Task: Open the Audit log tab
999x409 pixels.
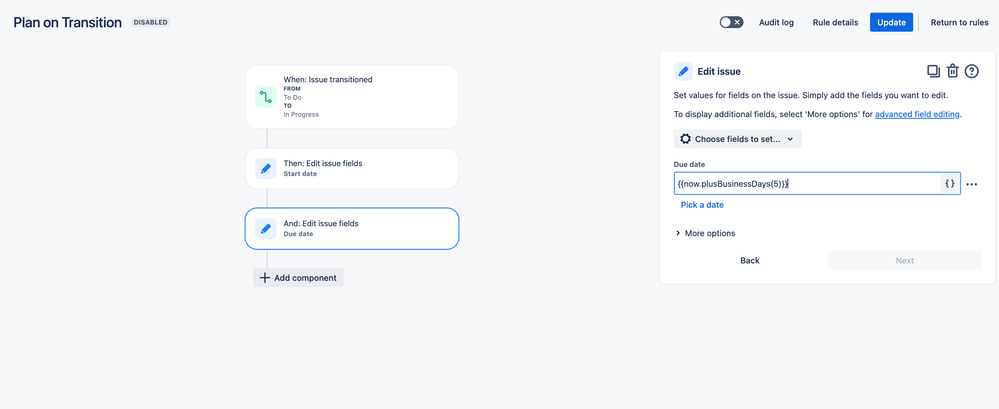Action: (x=776, y=22)
